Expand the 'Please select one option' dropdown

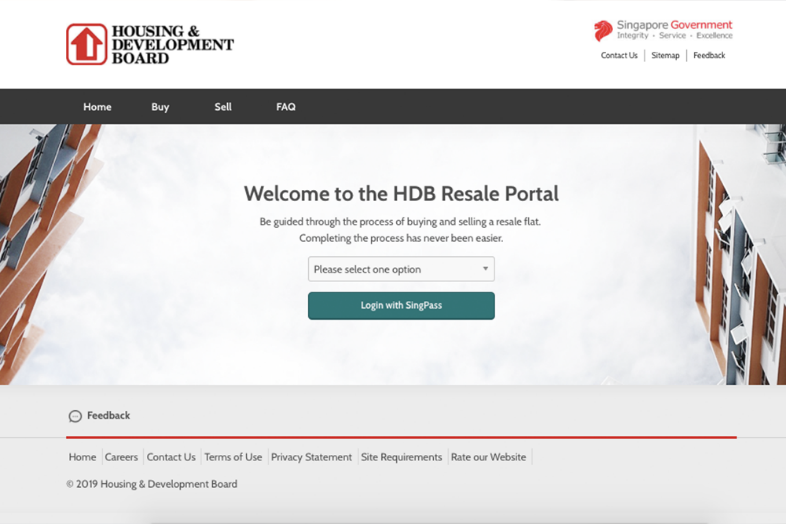coord(402,269)
